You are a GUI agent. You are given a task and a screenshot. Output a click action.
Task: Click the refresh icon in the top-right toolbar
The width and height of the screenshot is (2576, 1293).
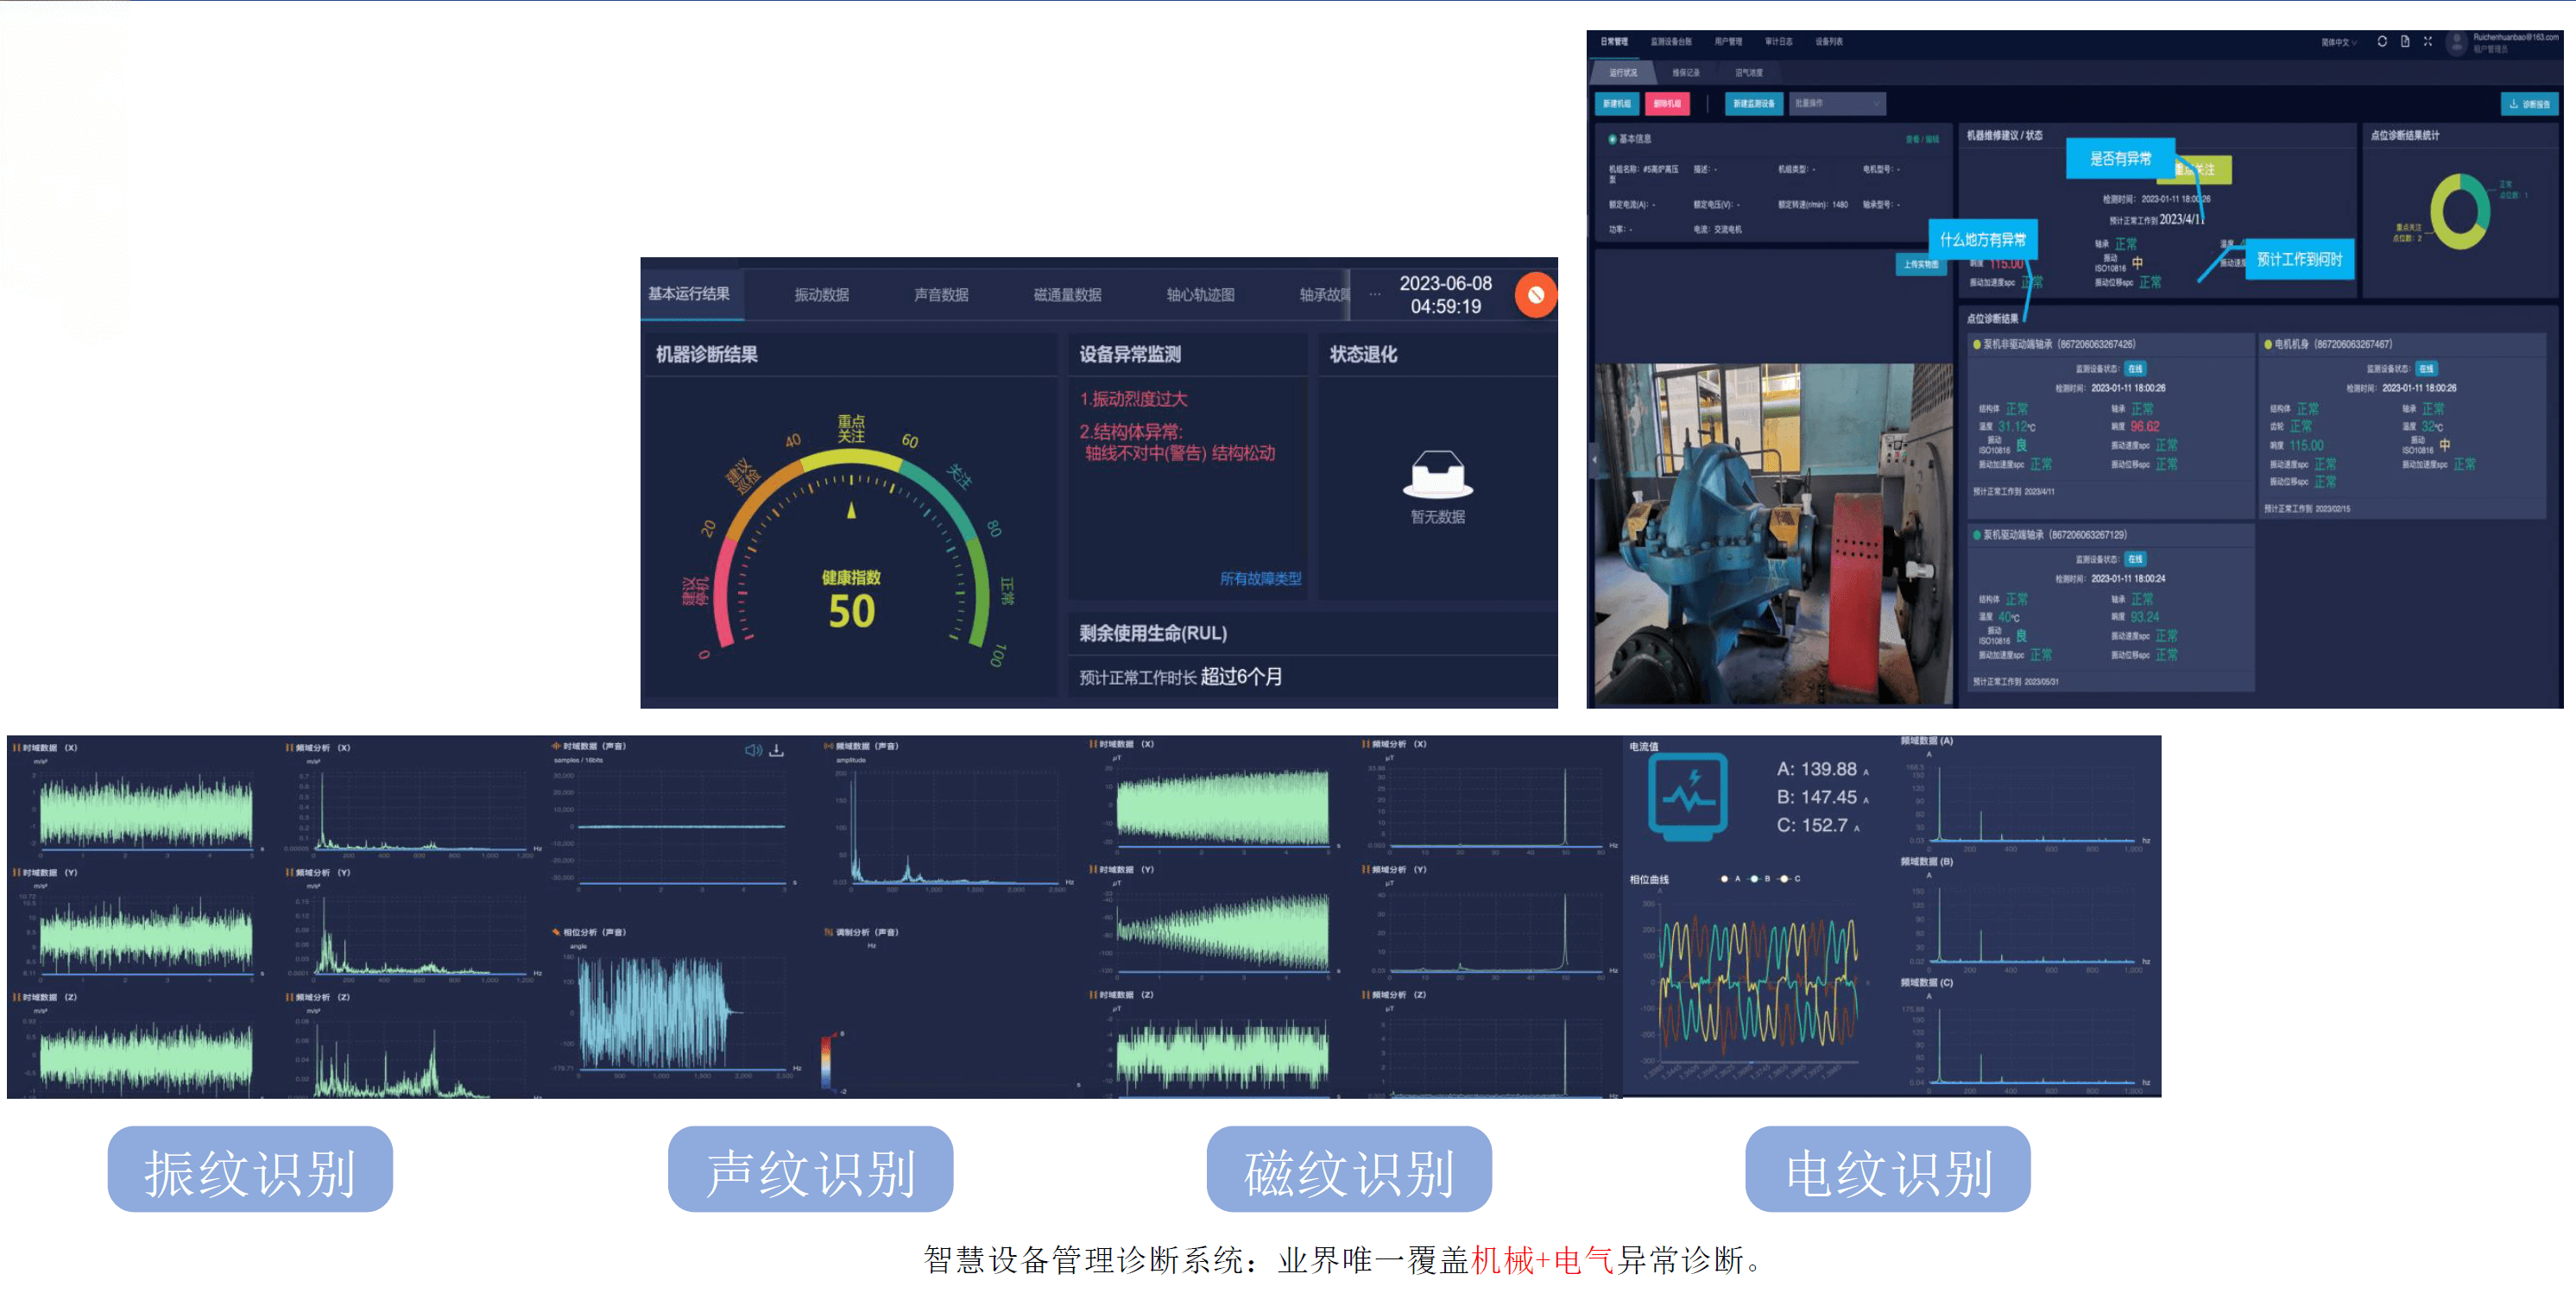click(2383, 42)
